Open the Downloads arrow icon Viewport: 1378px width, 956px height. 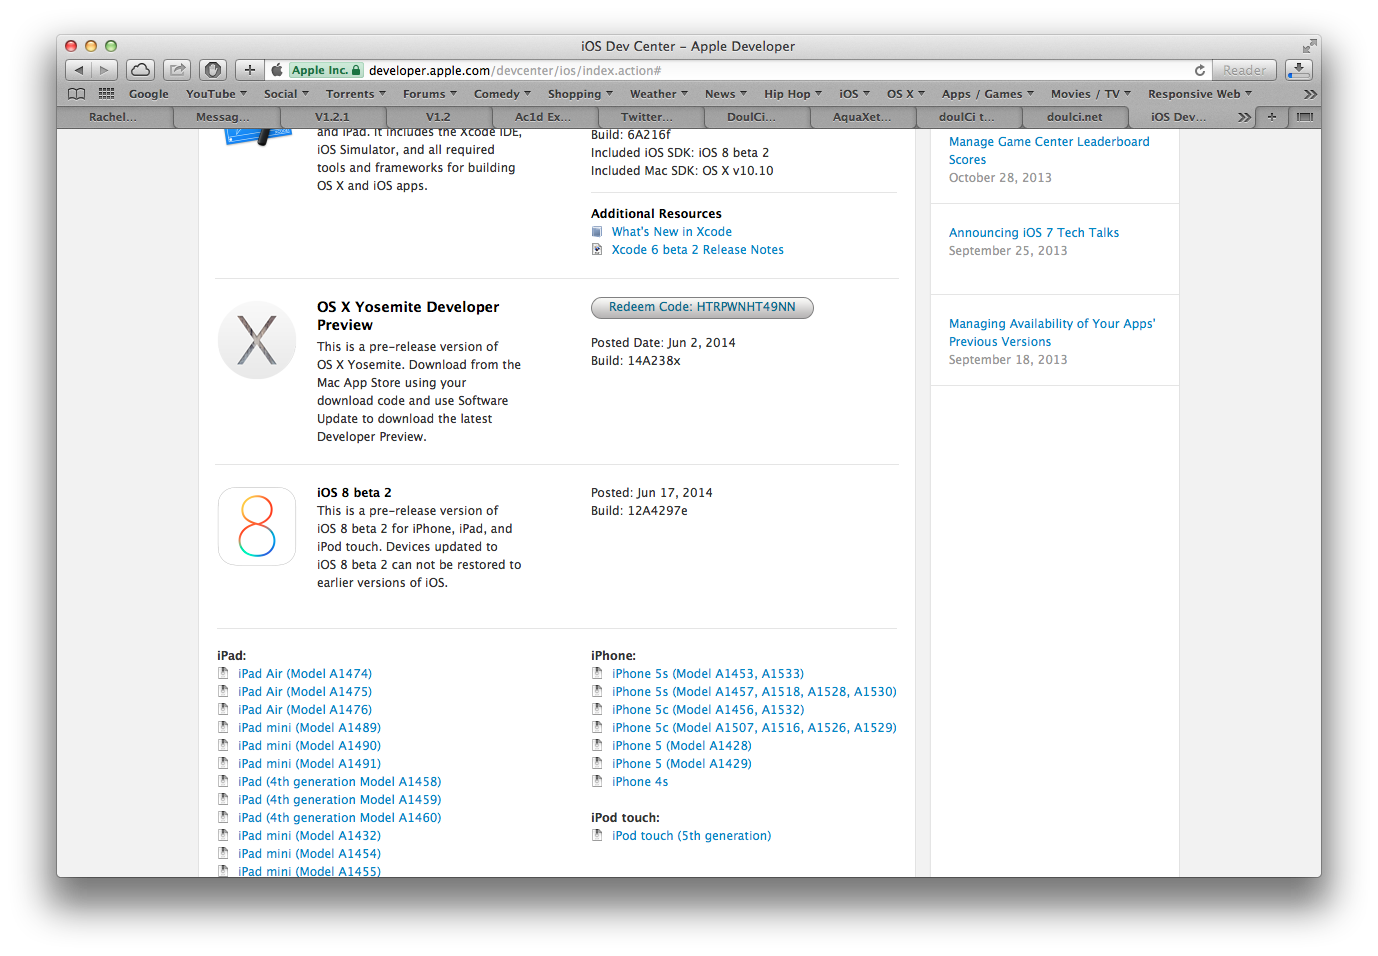(x=1298, y=70)
